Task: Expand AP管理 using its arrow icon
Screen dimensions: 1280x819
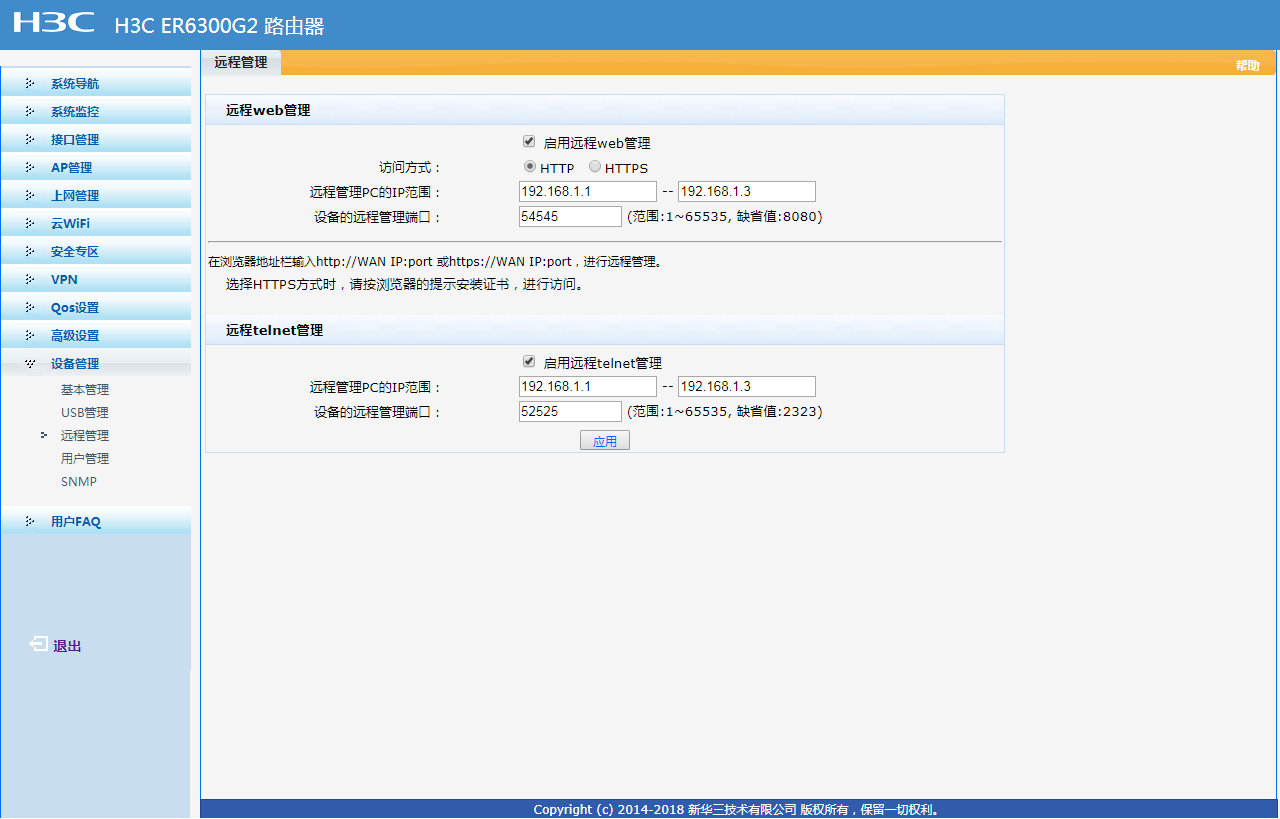Action: pyautogui.click(x=30, y=168)
